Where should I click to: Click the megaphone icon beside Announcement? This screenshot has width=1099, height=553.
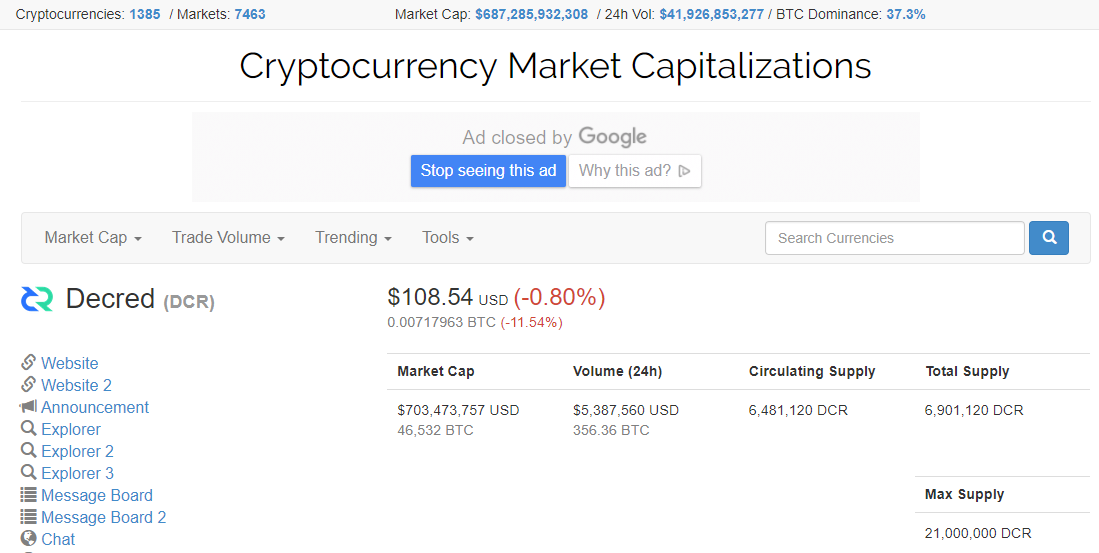pos(28,407)
